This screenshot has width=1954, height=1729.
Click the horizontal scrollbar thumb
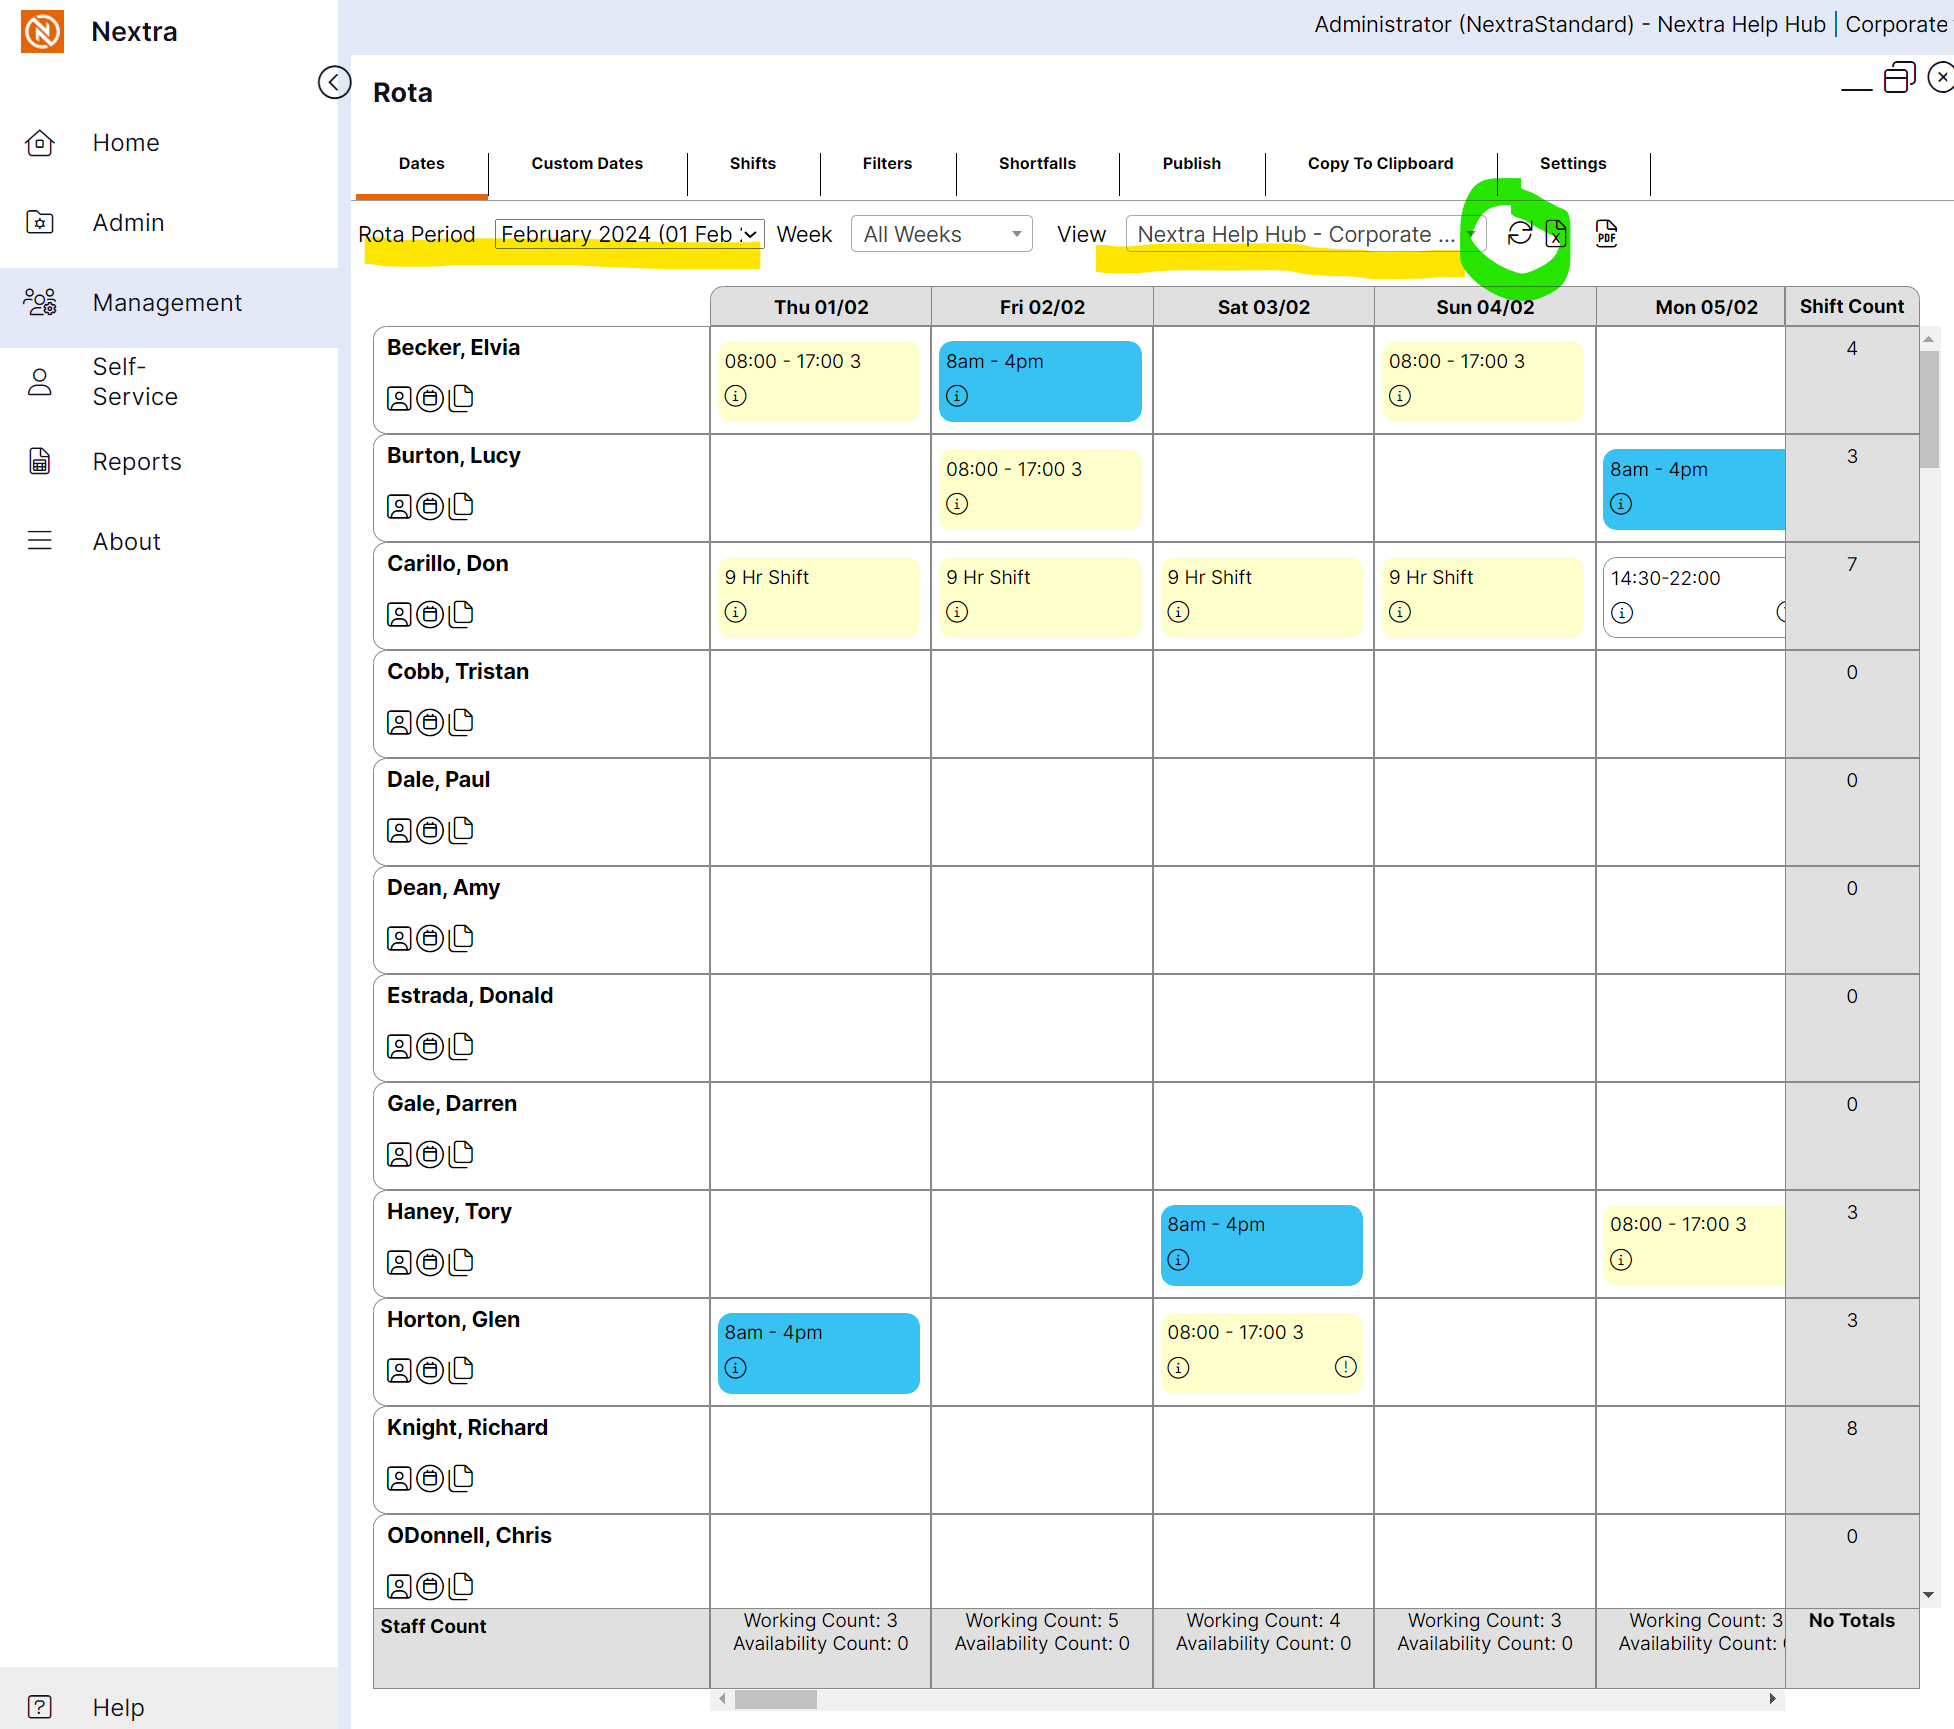[775, 1699]
